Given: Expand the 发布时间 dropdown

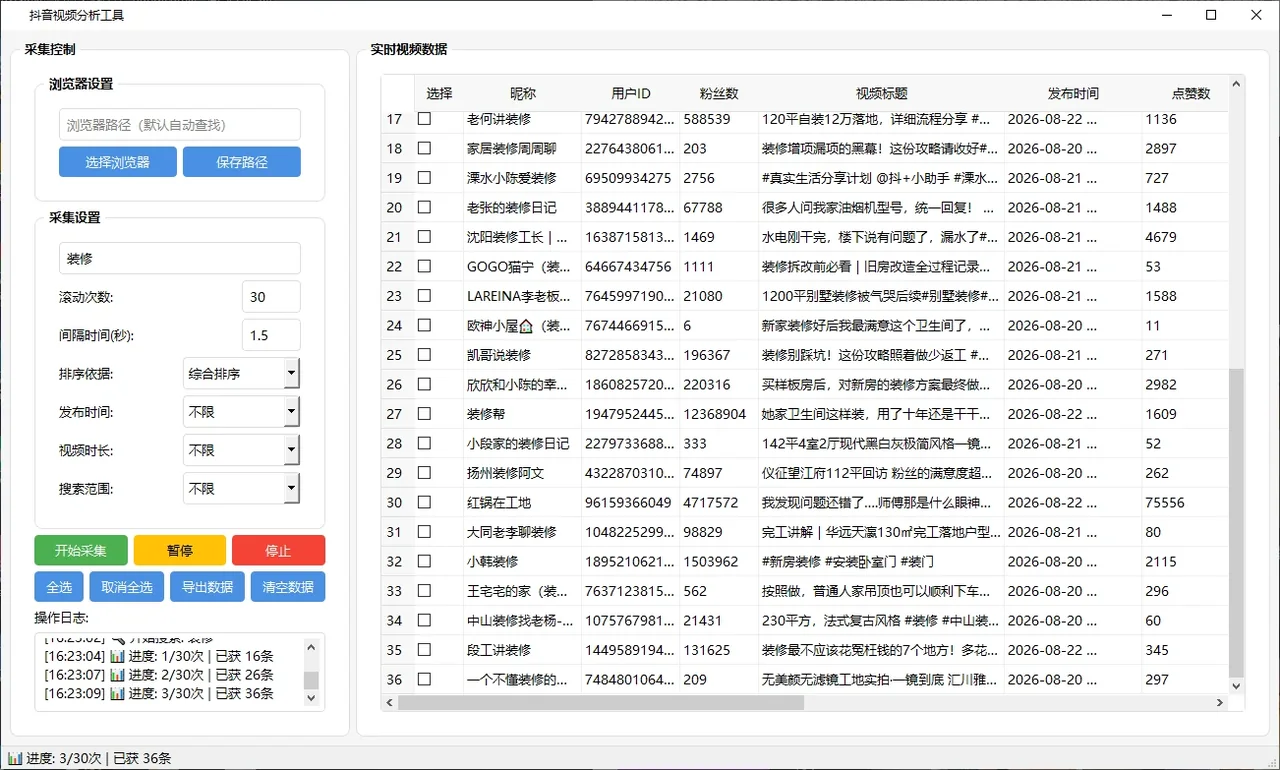Looking at the screenshot, I should (242, 412).
